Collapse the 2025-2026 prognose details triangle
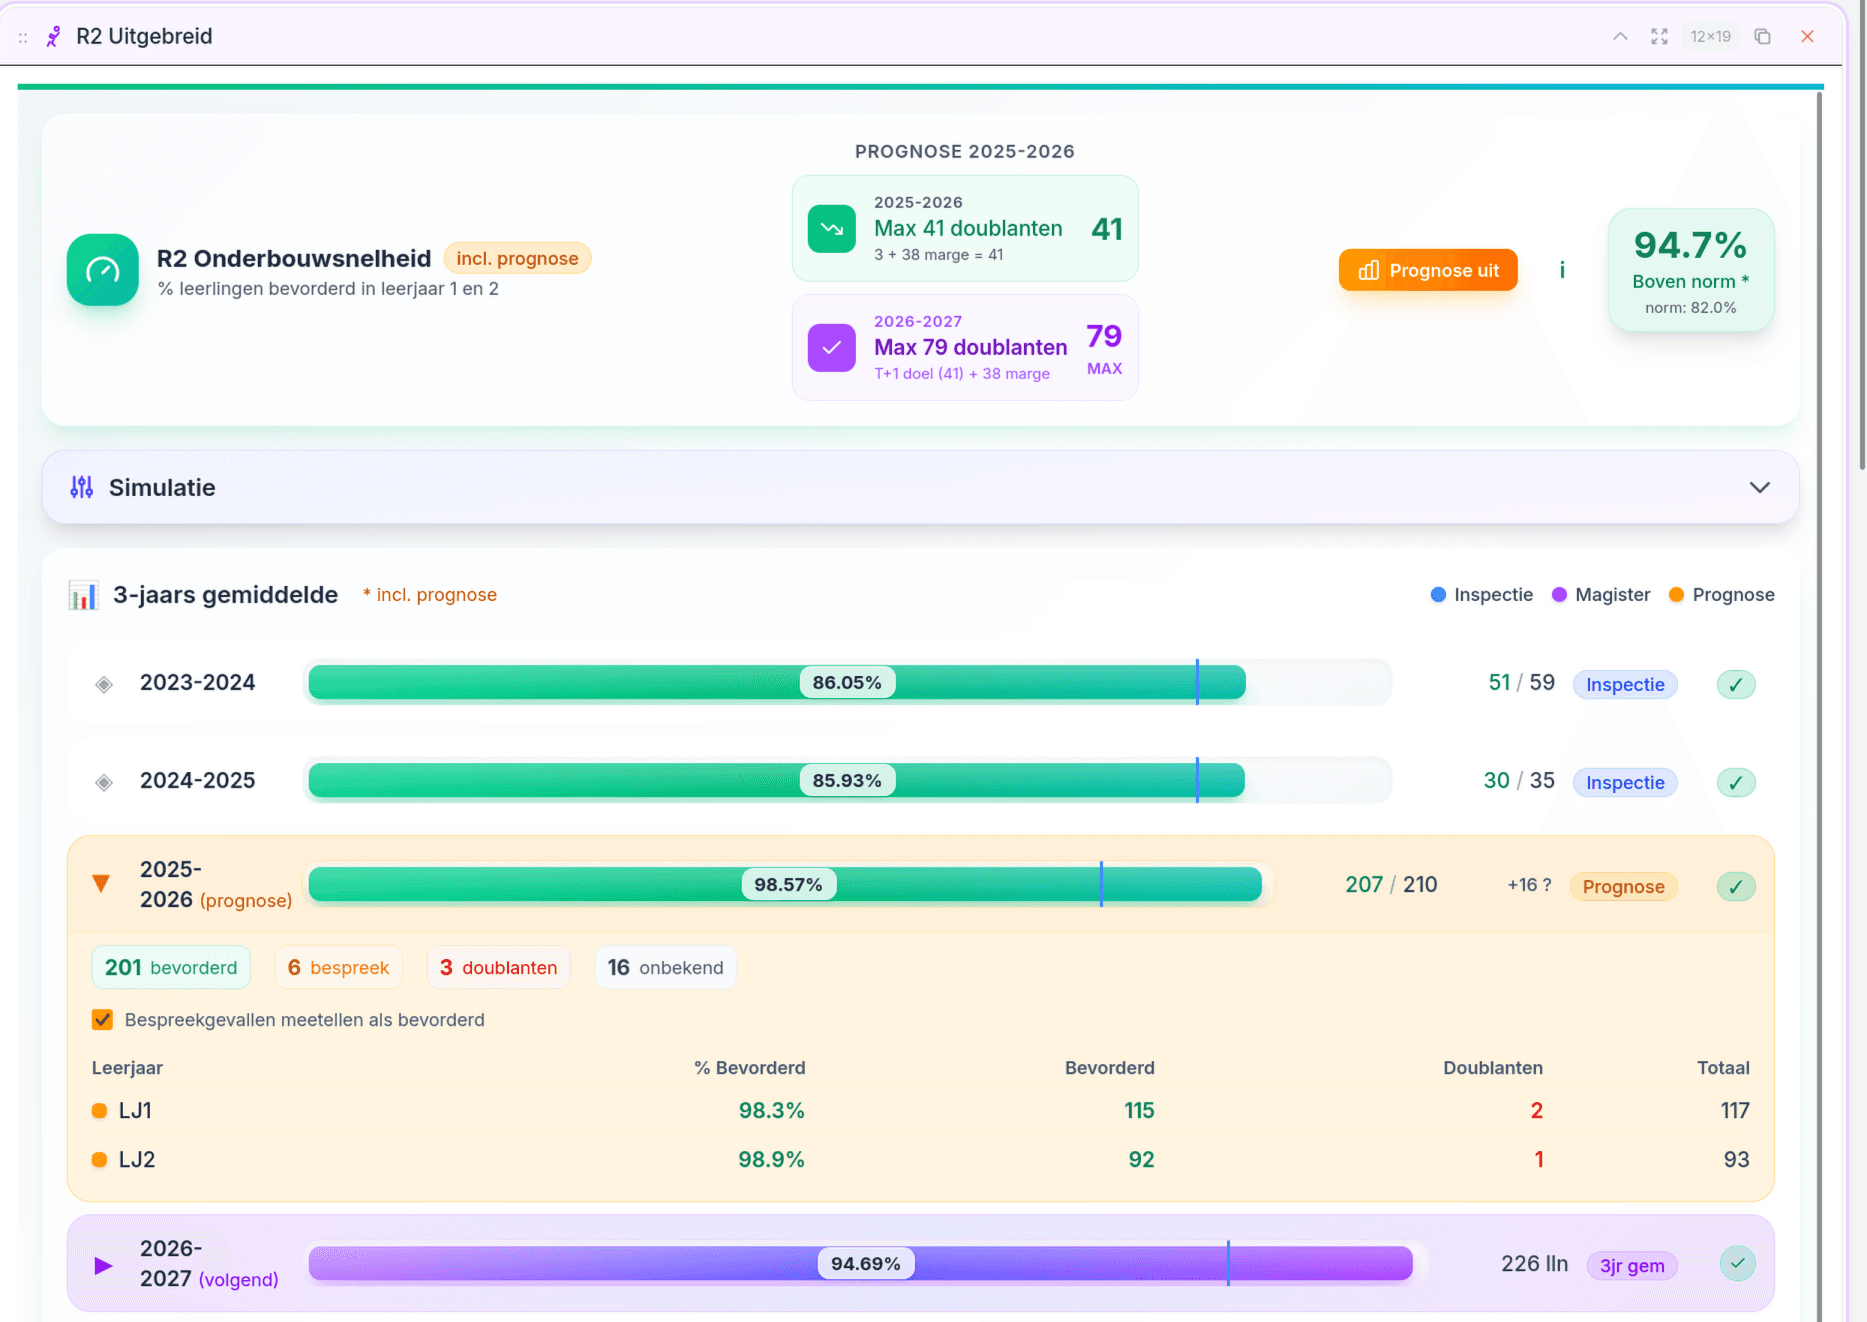The width and height of the screenshot is (1867, 1322). coord(101,883)
